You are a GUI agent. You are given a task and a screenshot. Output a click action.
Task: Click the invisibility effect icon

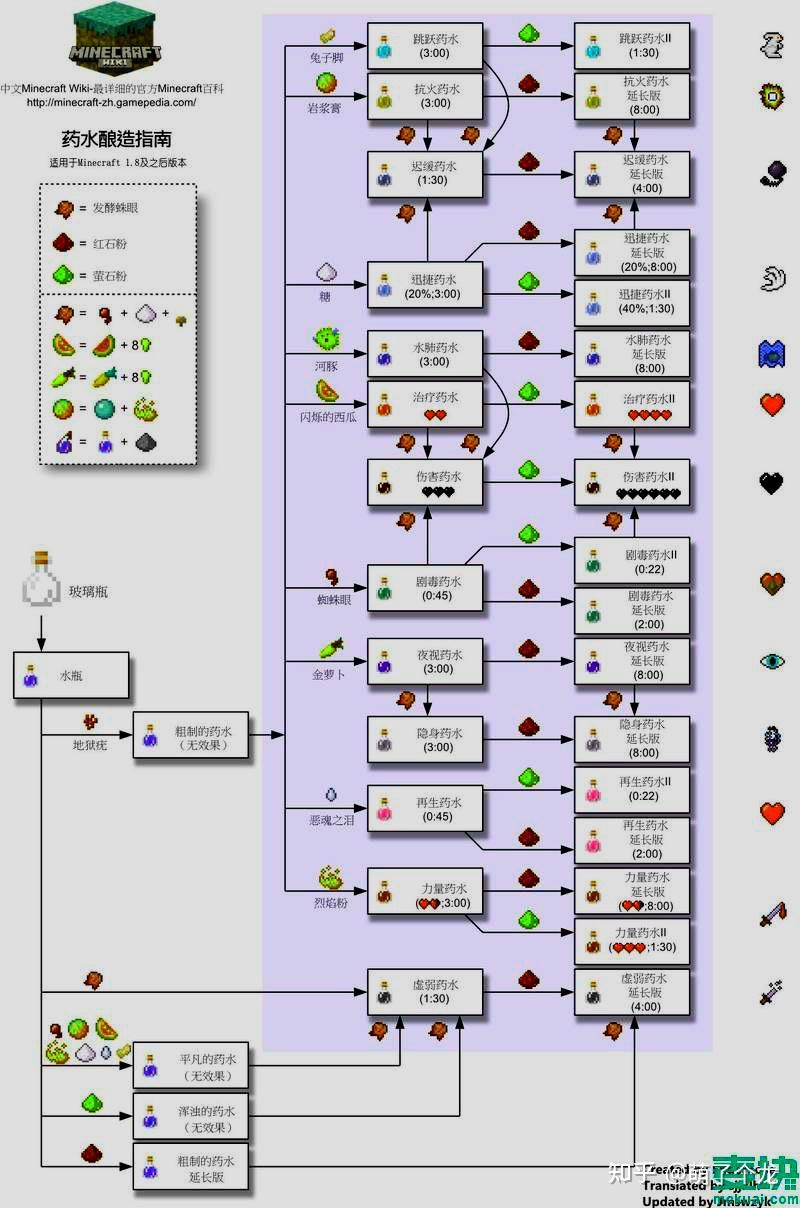pyautogui.click(x=773, y=739)
